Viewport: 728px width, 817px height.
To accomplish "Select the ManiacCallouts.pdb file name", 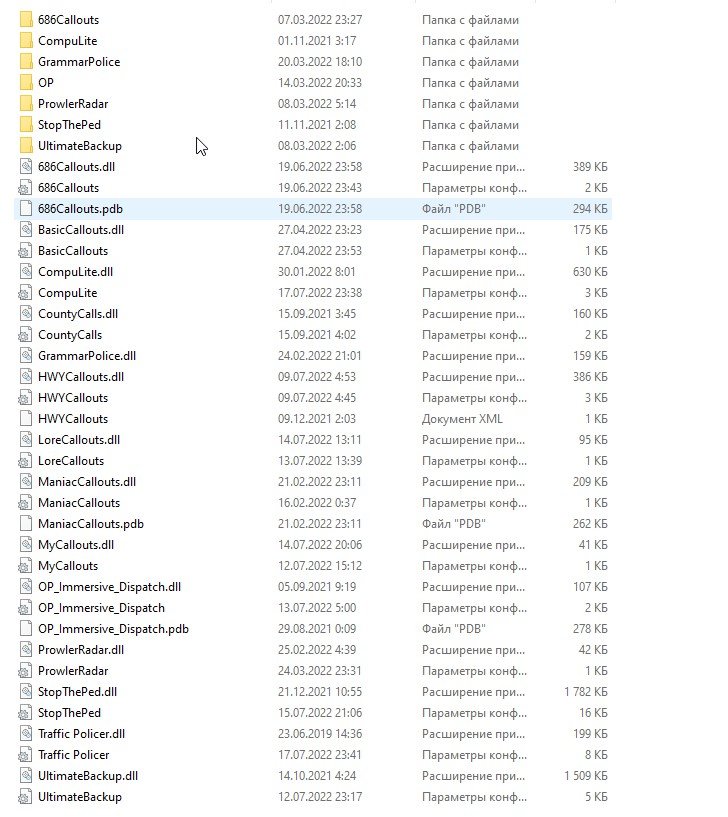I will coord(91,524).
